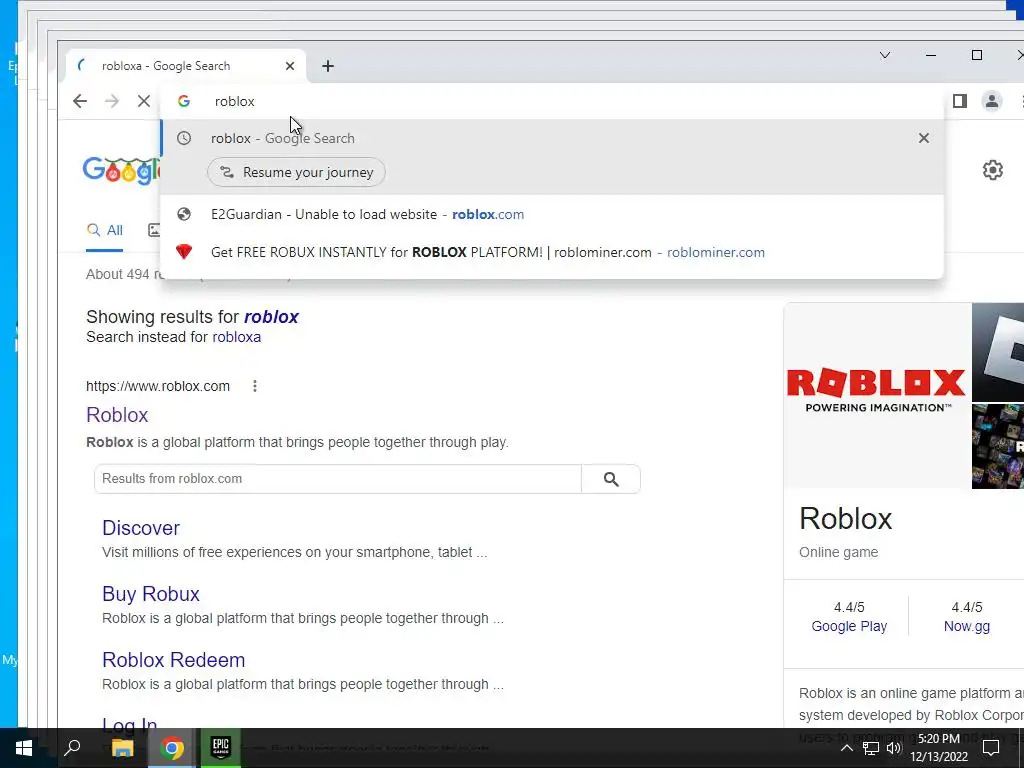Open a new tab with the plus button
This screenshot has width=1024, height=768.
328,66
